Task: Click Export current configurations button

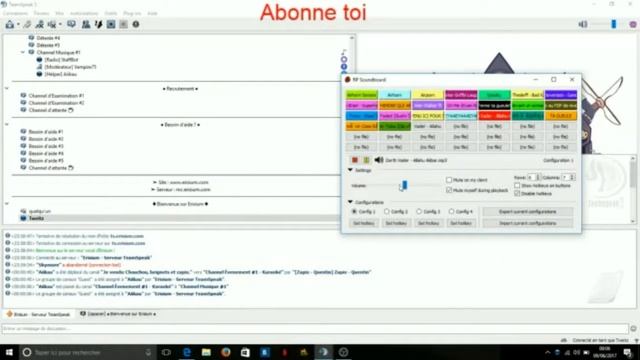Action: [527, 212]
